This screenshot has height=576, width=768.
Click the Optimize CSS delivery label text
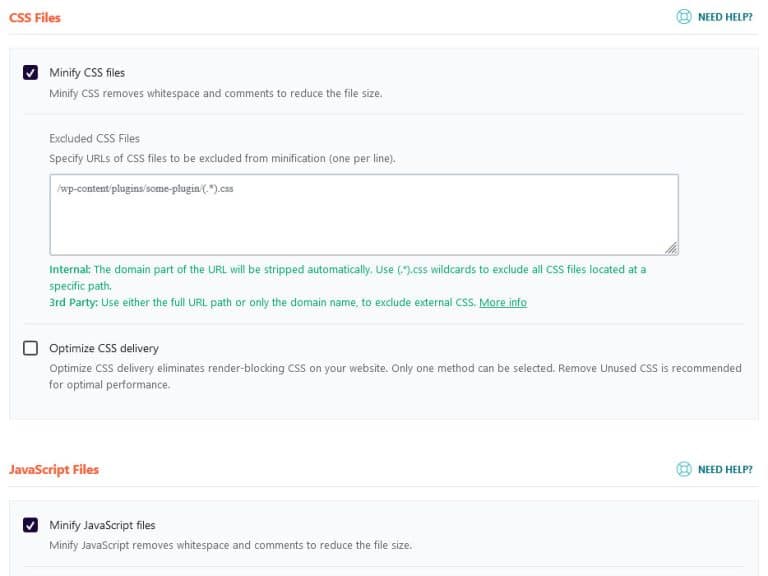pyautogui.click(x=104, y=349)
